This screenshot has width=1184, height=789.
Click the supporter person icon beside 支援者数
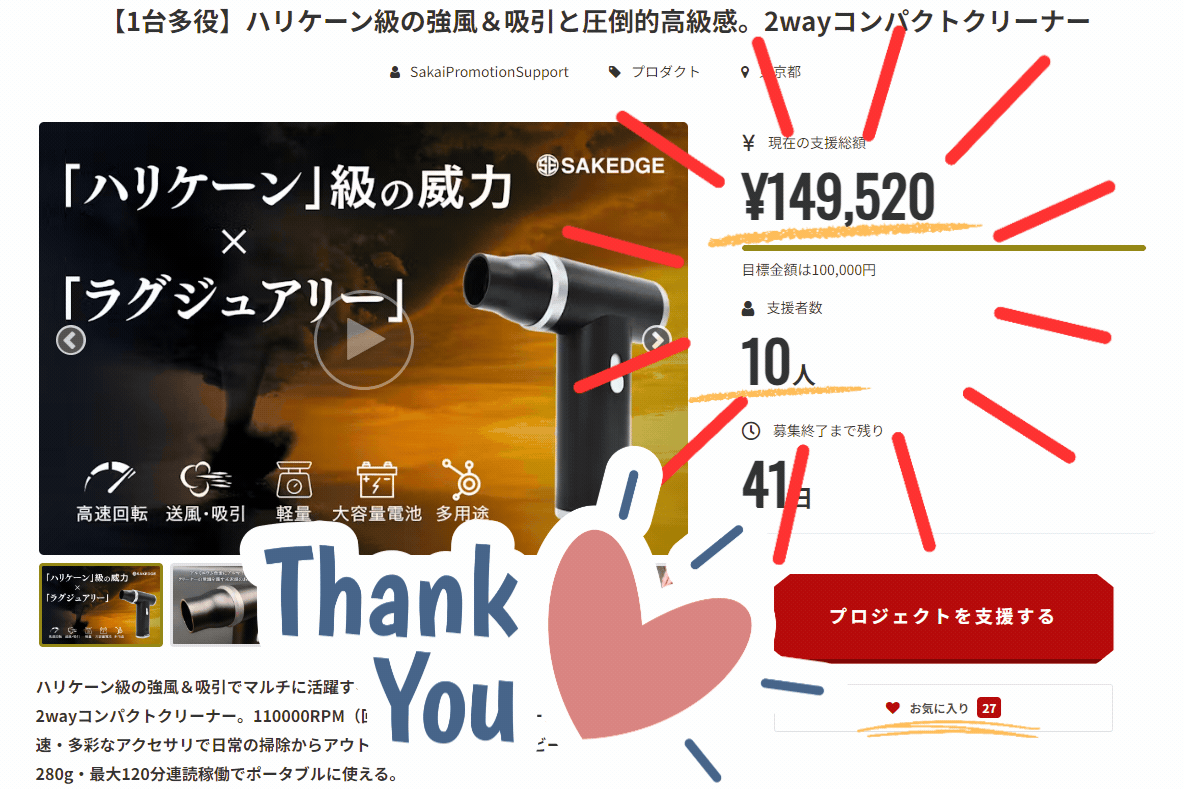pyautogui.click(x=748, y=308)
